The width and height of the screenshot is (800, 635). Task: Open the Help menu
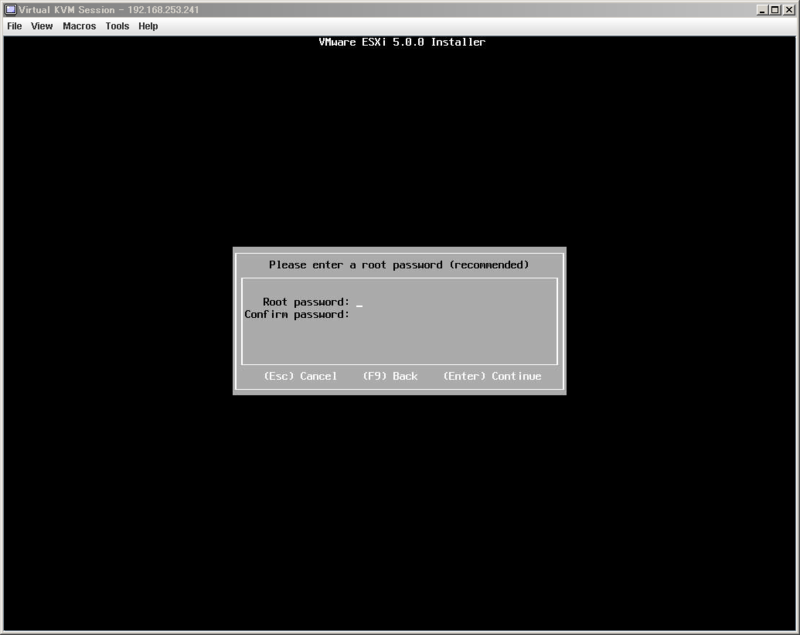point(148,26)
